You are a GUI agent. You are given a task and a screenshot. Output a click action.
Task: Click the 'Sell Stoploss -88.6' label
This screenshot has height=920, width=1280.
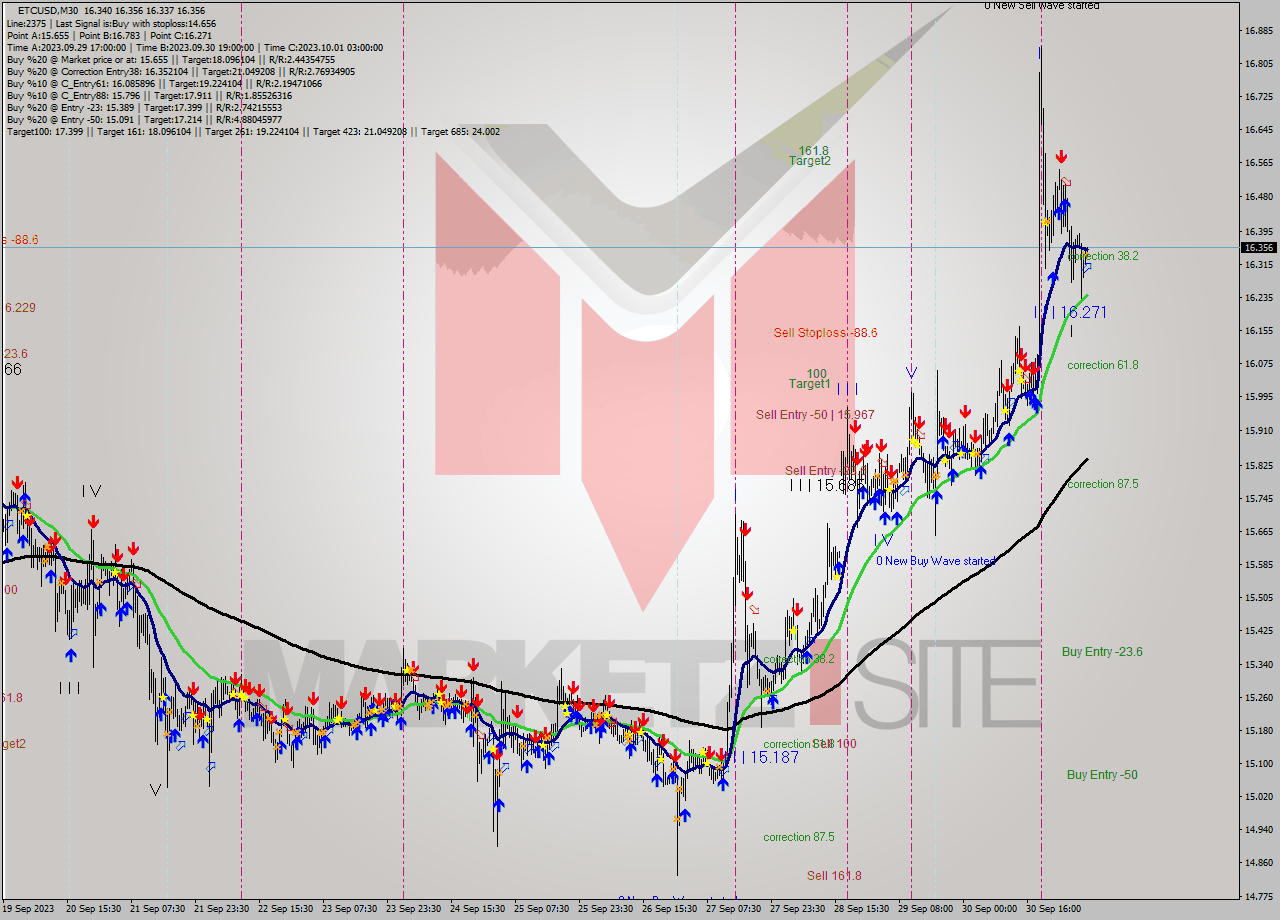pyautogui.click(x=825, y=333)
